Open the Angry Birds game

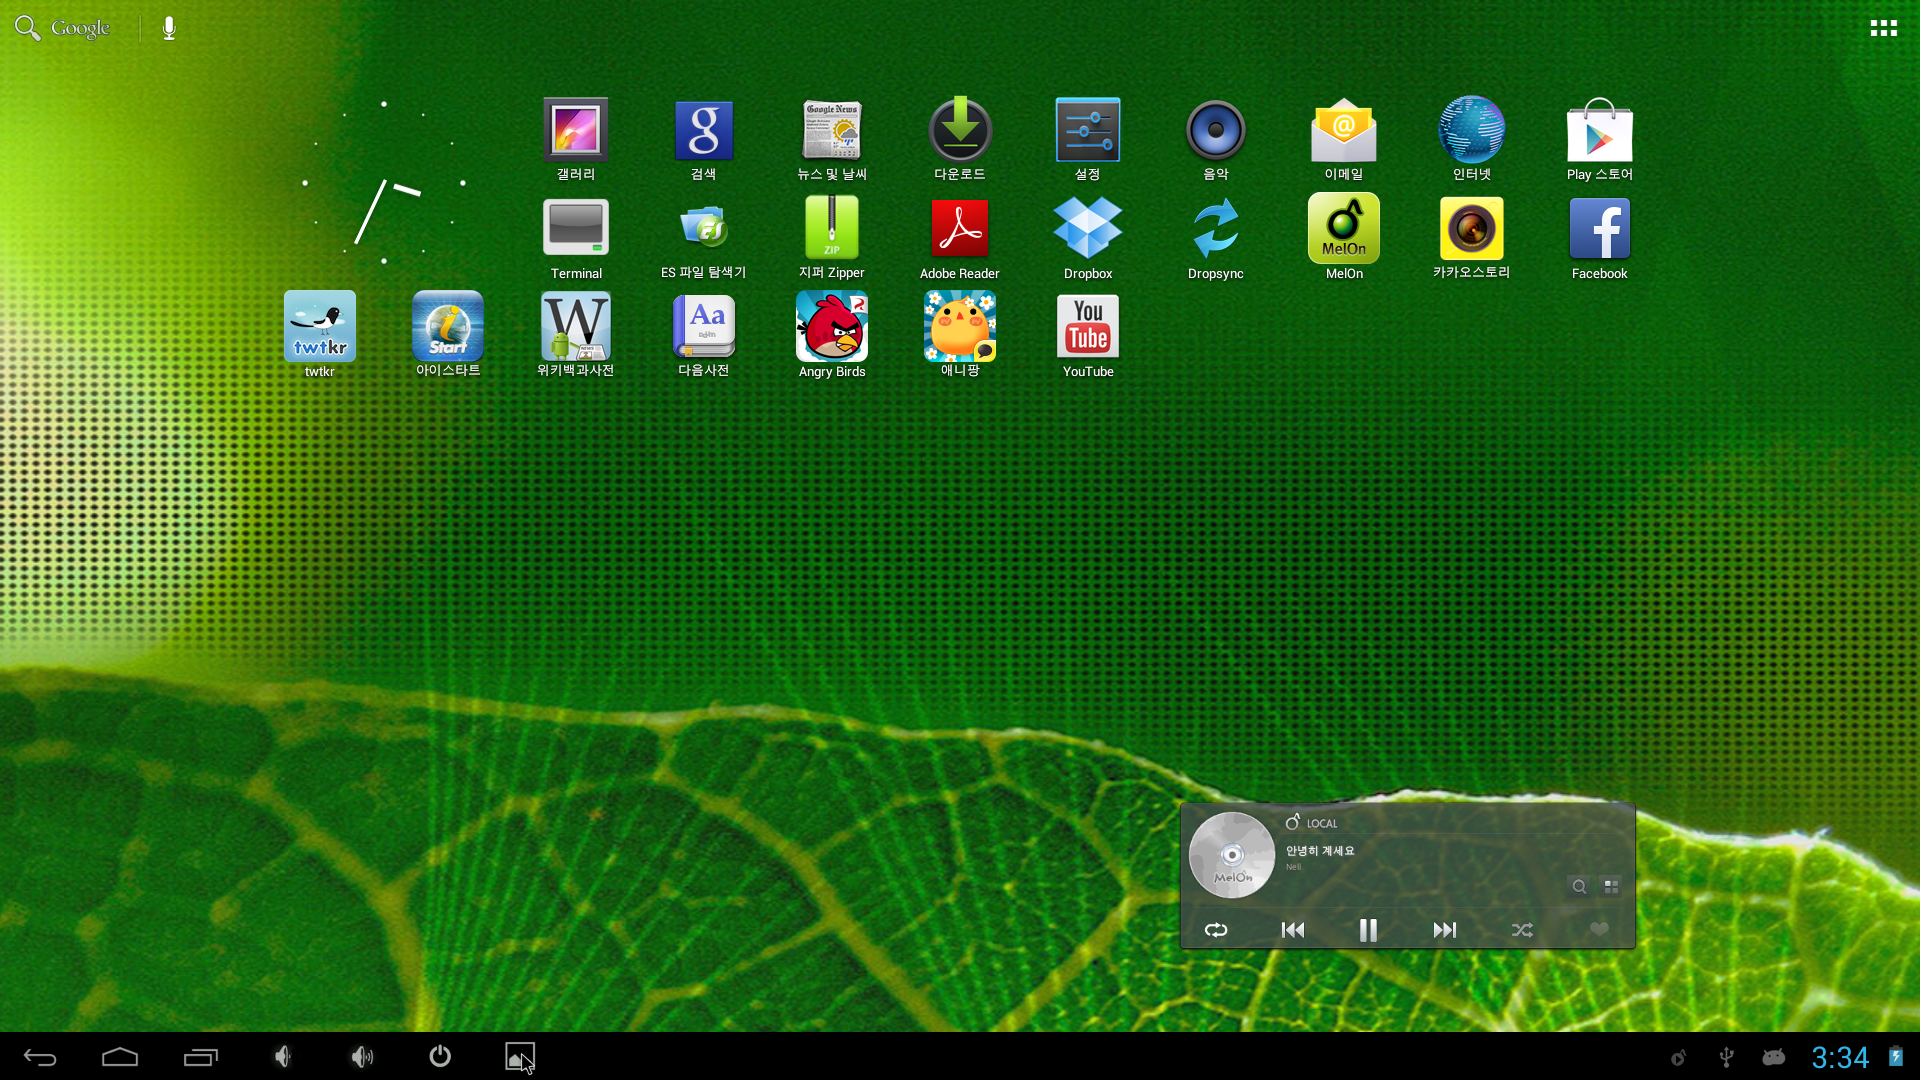[832, 335]
